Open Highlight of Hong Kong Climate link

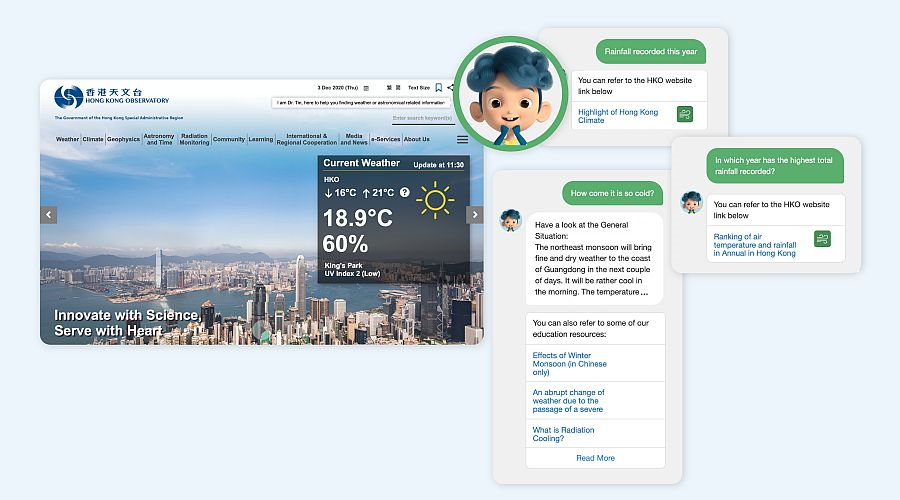618,116
